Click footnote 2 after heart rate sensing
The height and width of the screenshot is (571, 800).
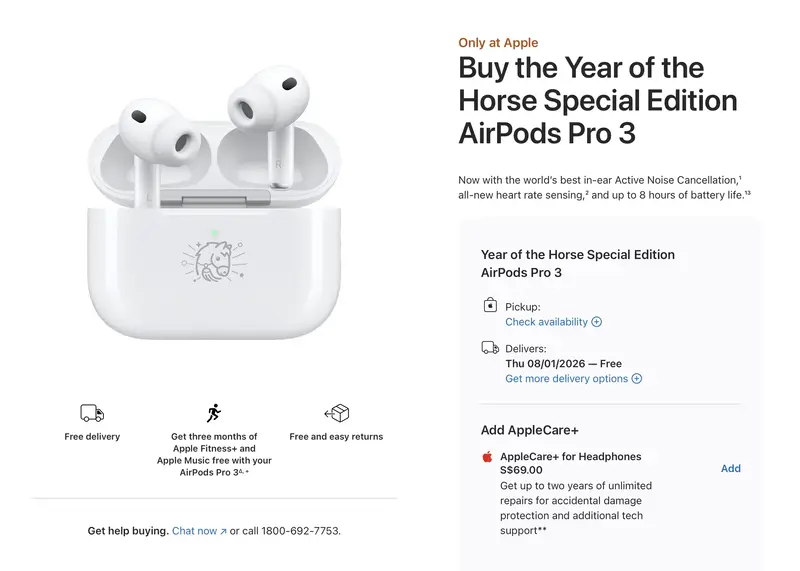coord(586,192)
